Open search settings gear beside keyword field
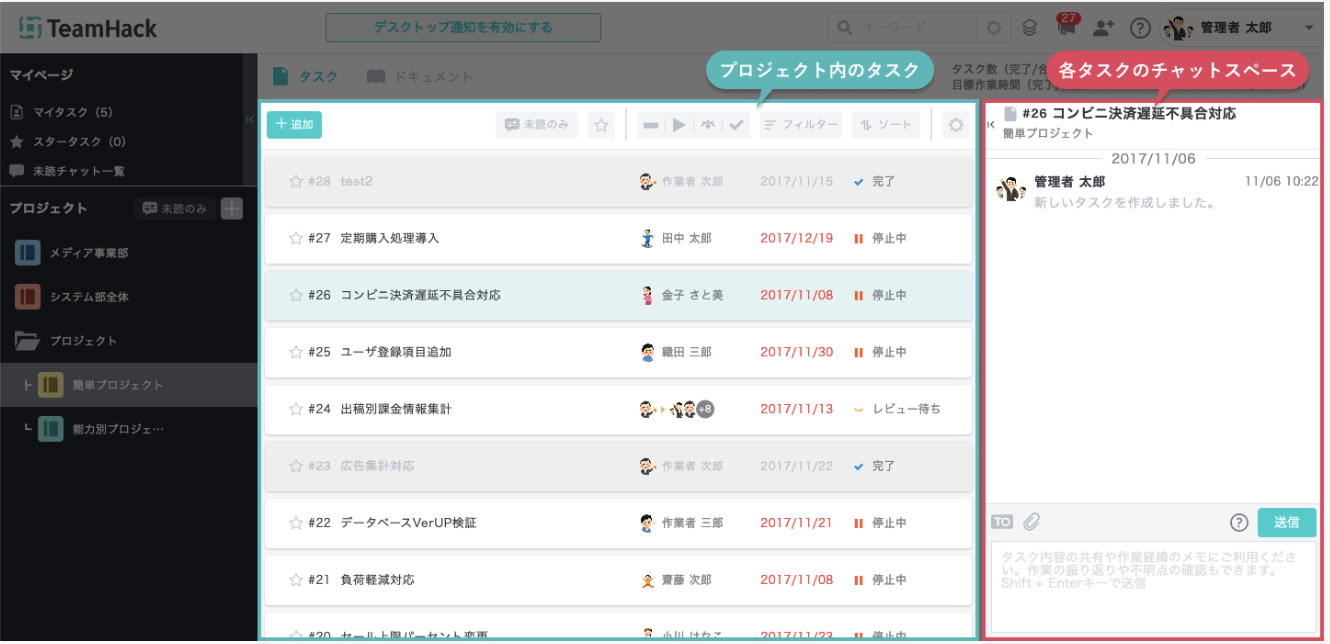This screenshot has height=644, width=1330. [993, 28]
